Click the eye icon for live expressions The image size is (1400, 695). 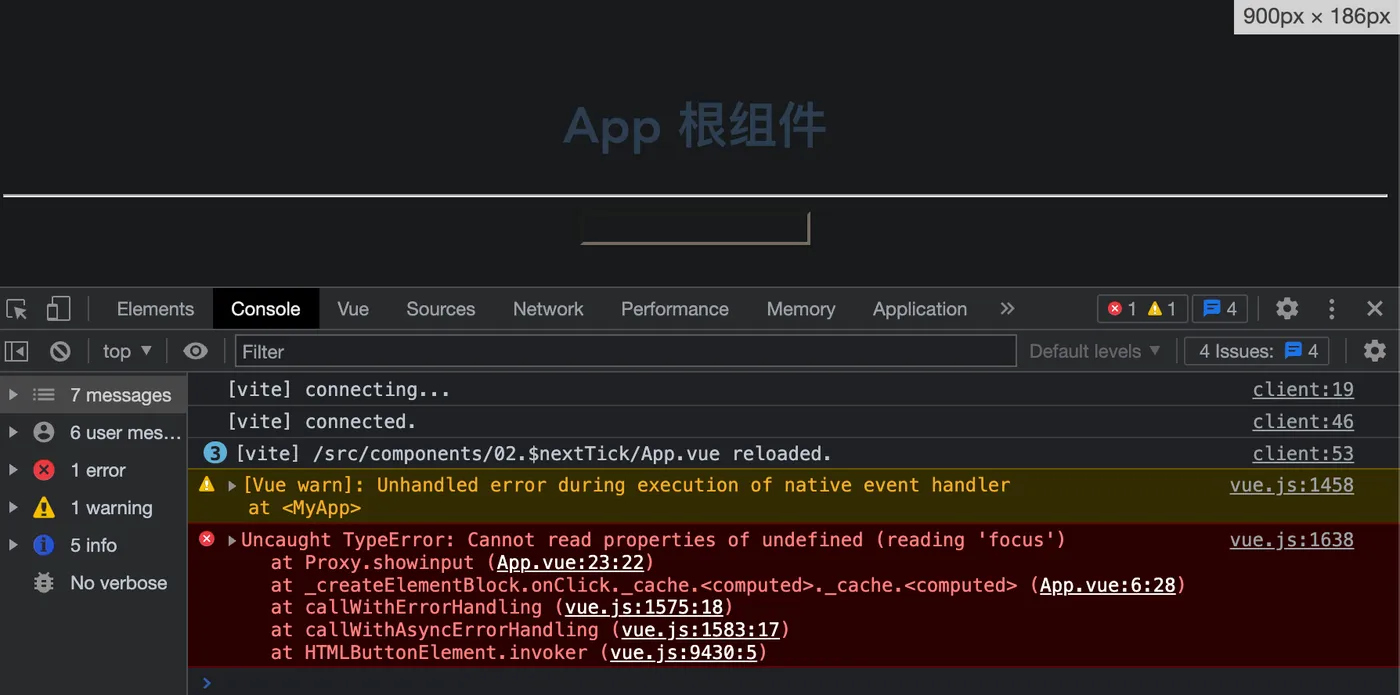(x=196, y=351)
